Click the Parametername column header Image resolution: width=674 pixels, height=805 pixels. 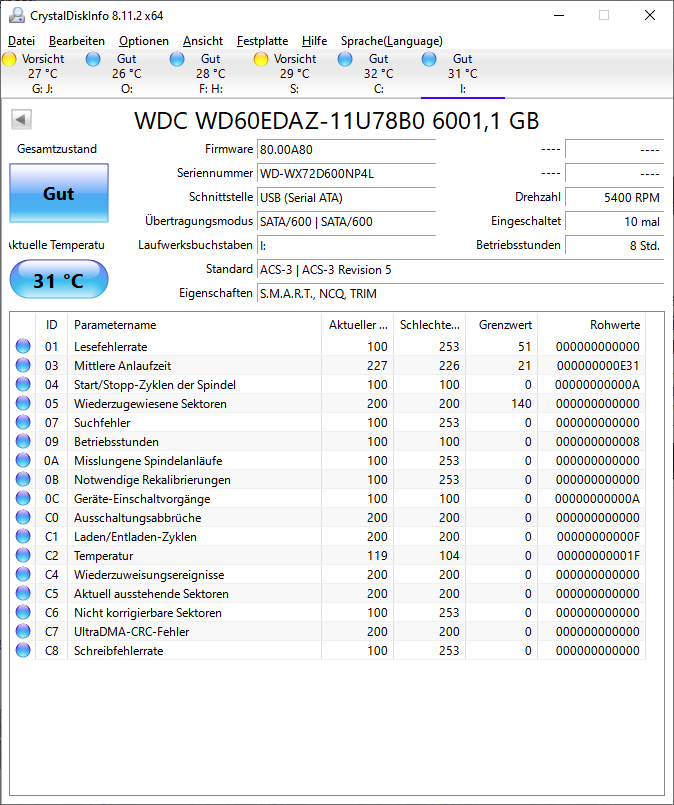pos(194,324)
